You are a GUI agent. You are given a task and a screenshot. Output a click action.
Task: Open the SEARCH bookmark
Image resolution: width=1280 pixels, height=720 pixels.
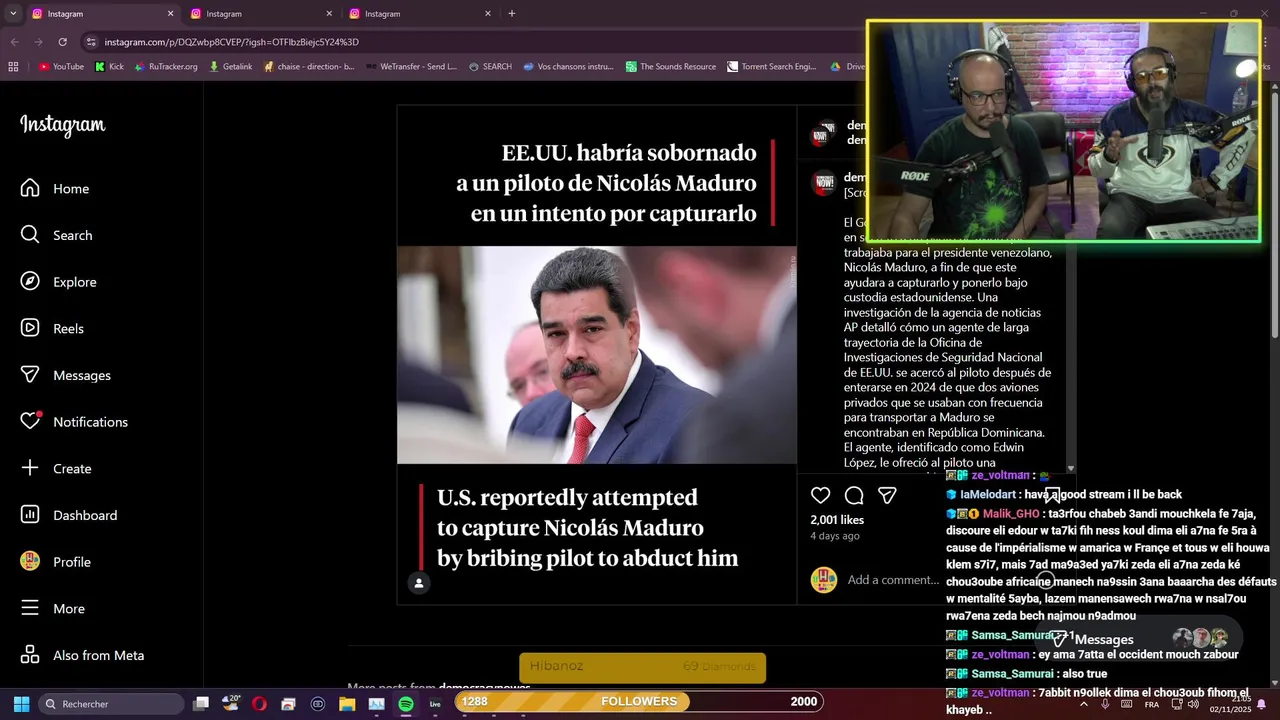490,67
